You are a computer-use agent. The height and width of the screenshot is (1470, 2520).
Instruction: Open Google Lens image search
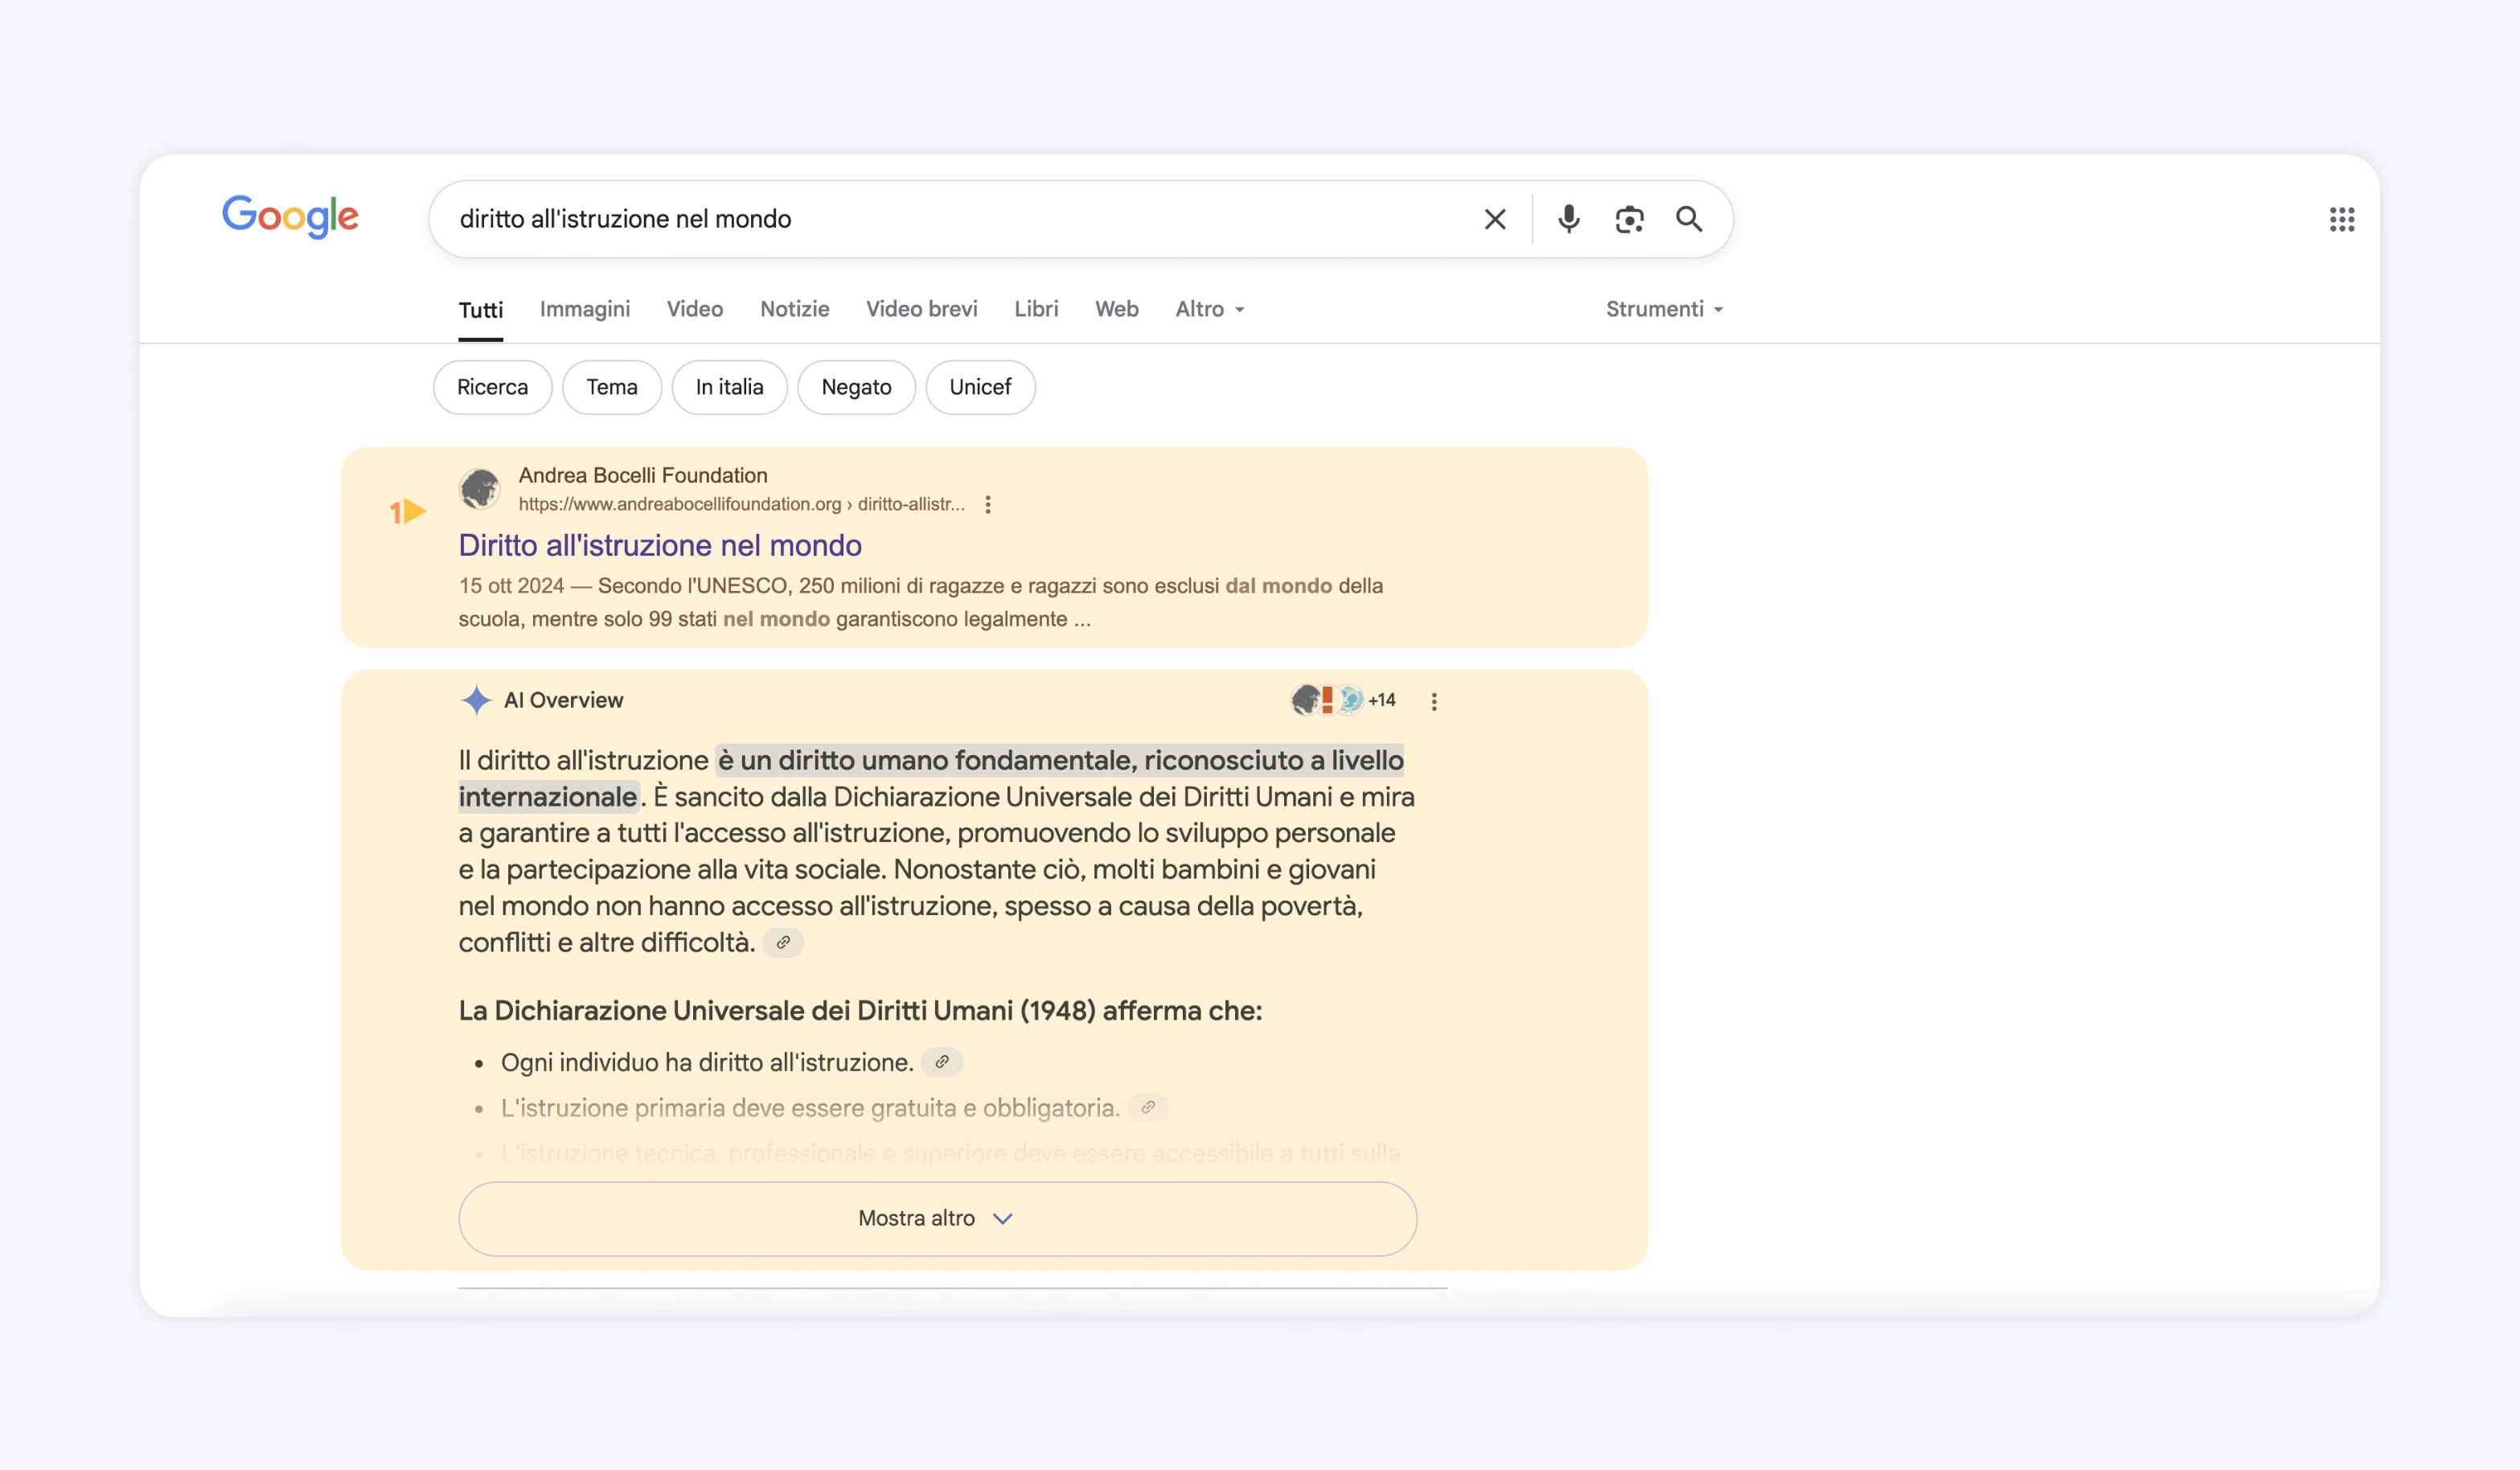[1629, 219]
